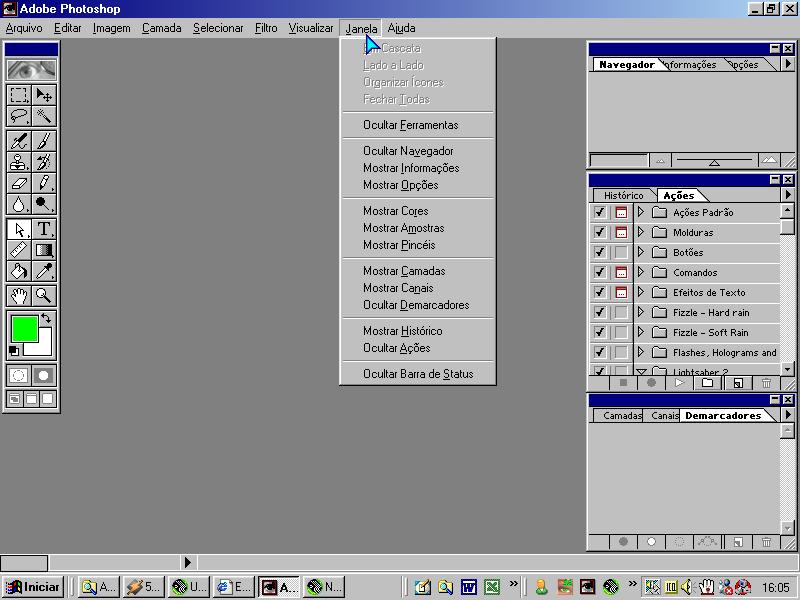This screenshot has width=800, height=600.
Task: Expand the Efeitos de Texto set
Action: pyautogui.click(x=641, y=292)
